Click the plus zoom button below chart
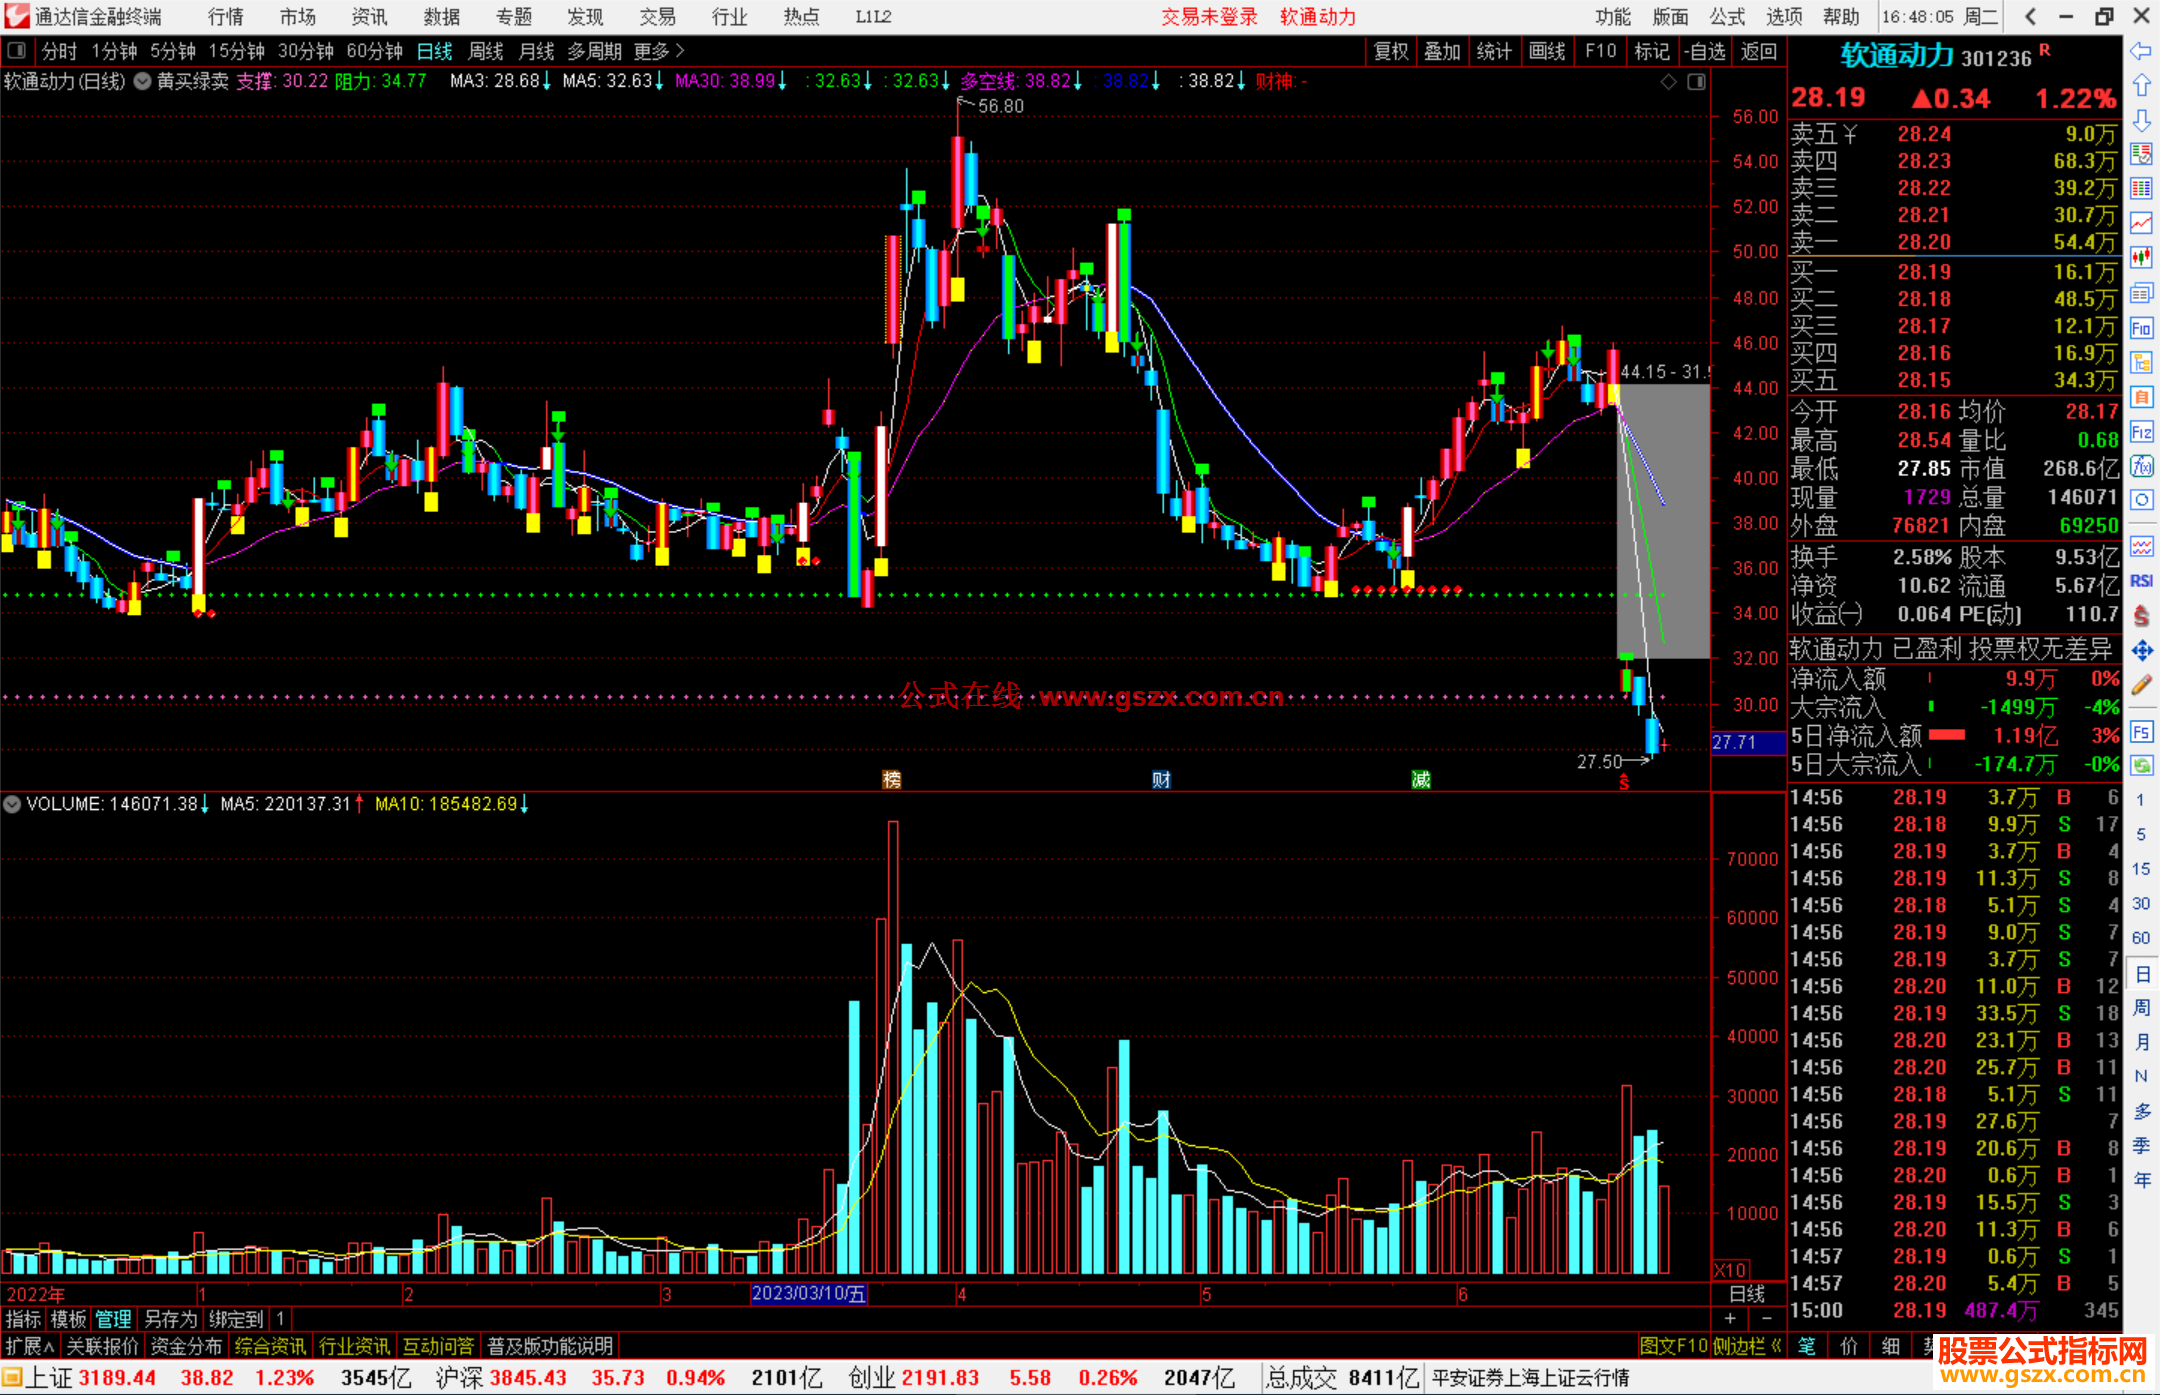 tap(1730, 1318)
